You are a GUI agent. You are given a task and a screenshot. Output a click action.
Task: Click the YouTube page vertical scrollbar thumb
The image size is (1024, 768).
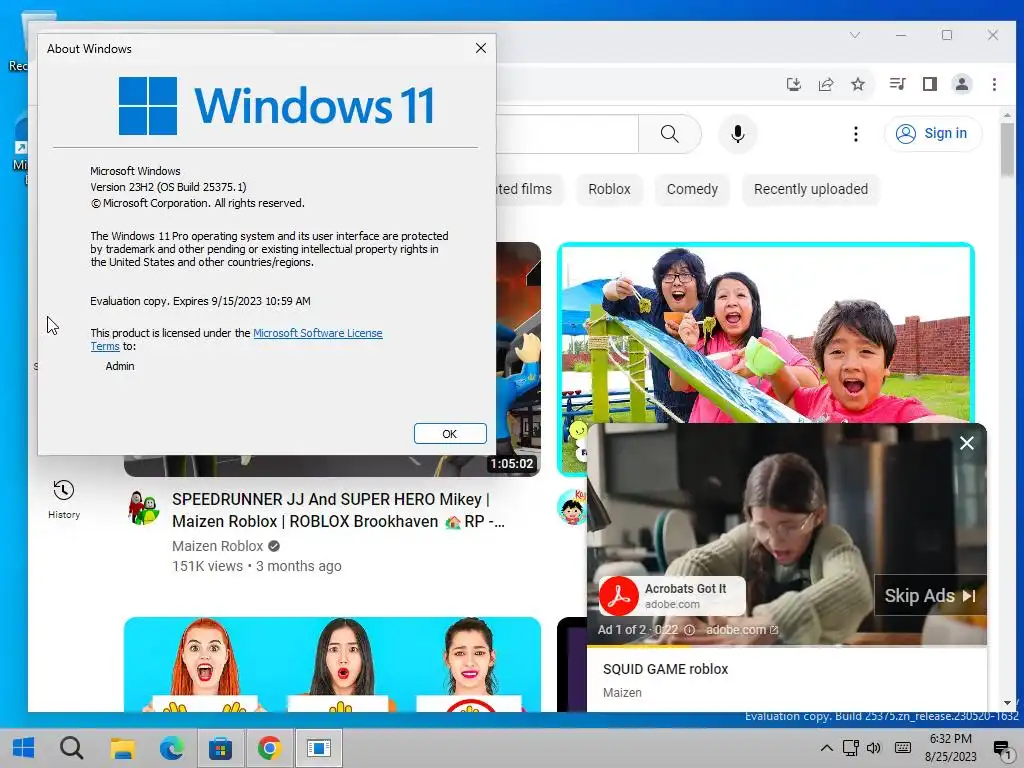point(1007,149)
